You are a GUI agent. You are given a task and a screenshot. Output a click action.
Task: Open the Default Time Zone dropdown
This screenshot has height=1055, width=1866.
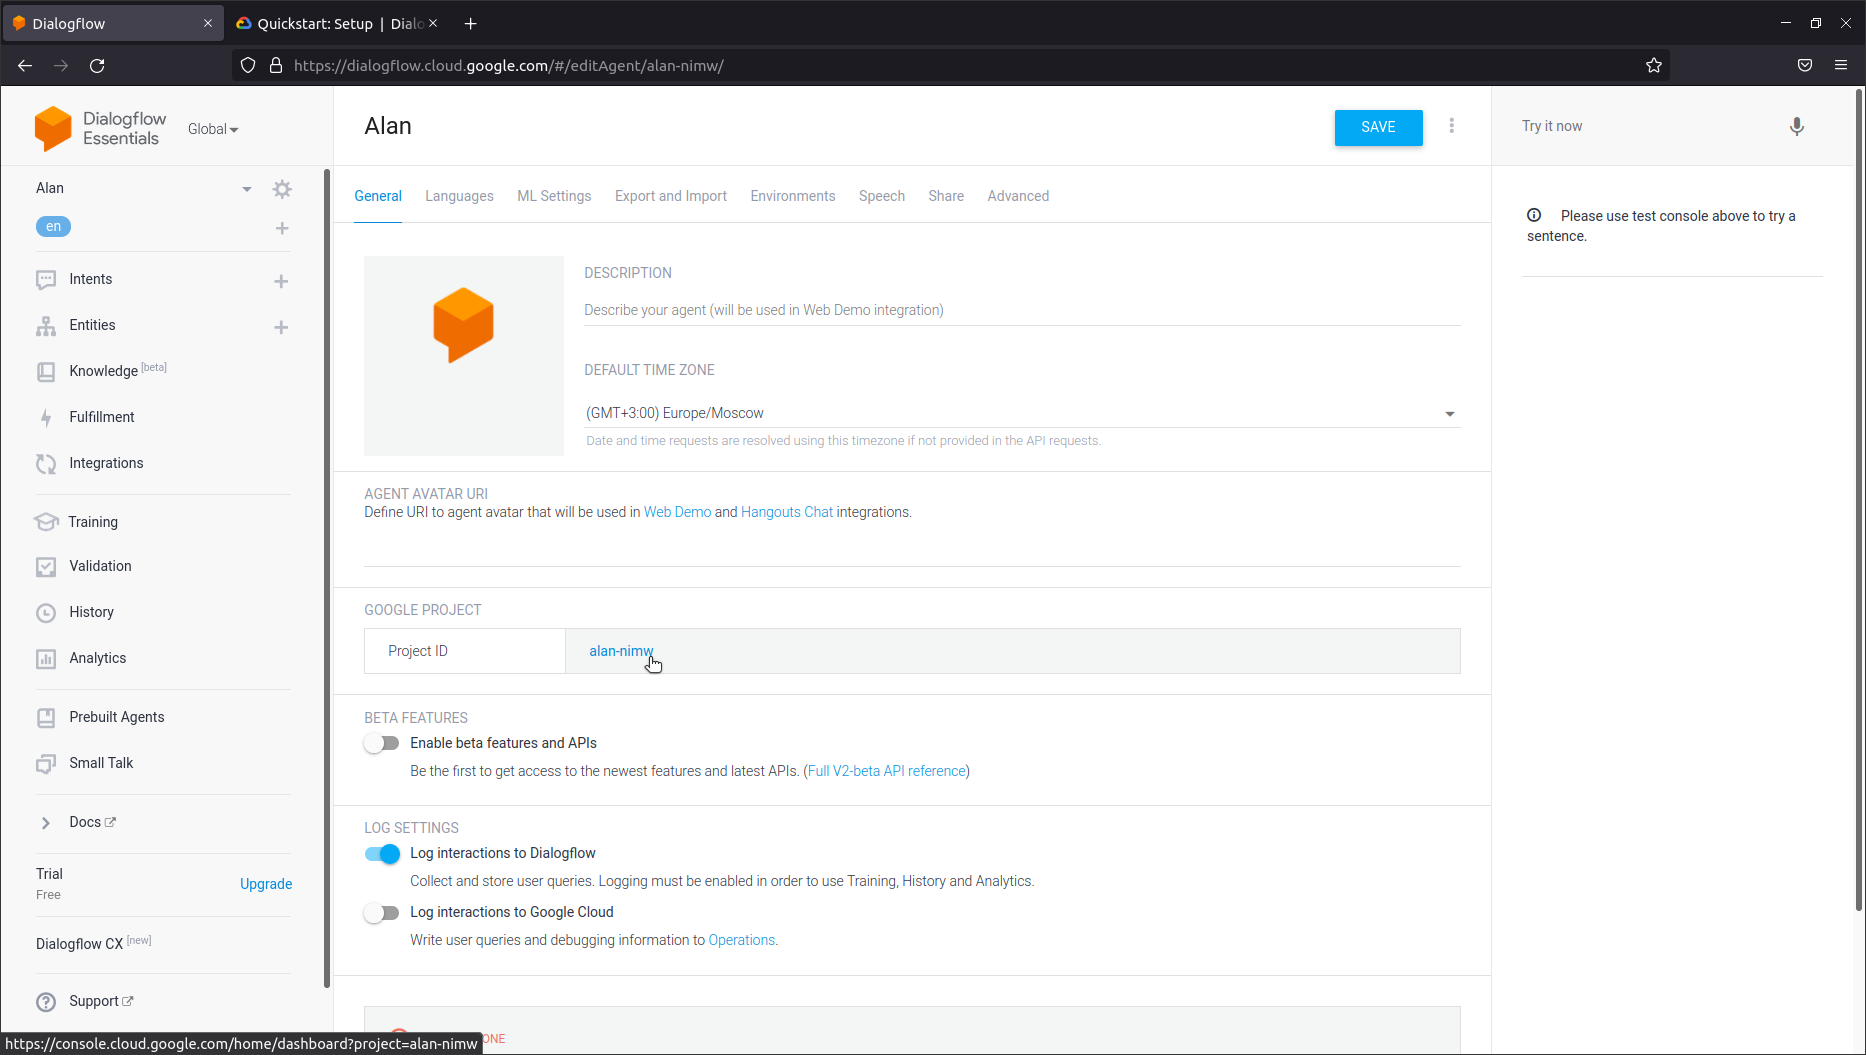point(1449,413)
